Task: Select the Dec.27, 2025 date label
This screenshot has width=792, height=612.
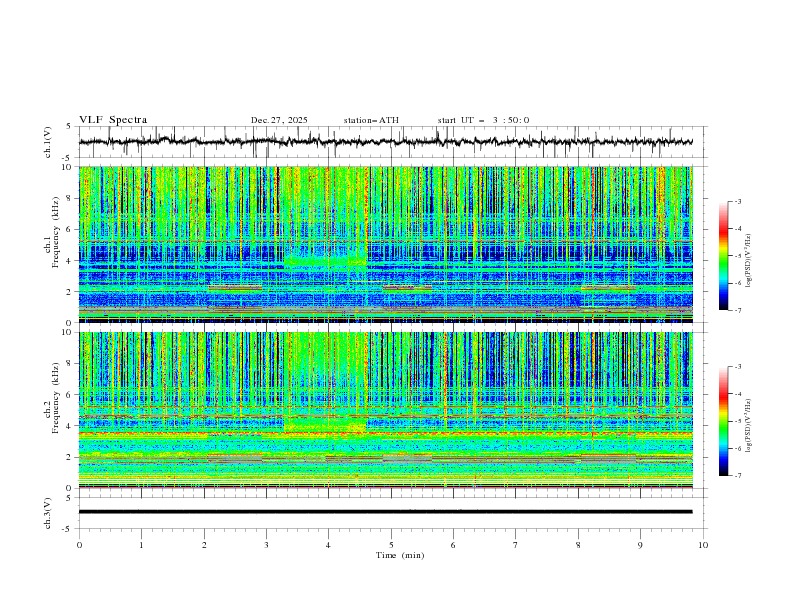Action: point(279,120)
